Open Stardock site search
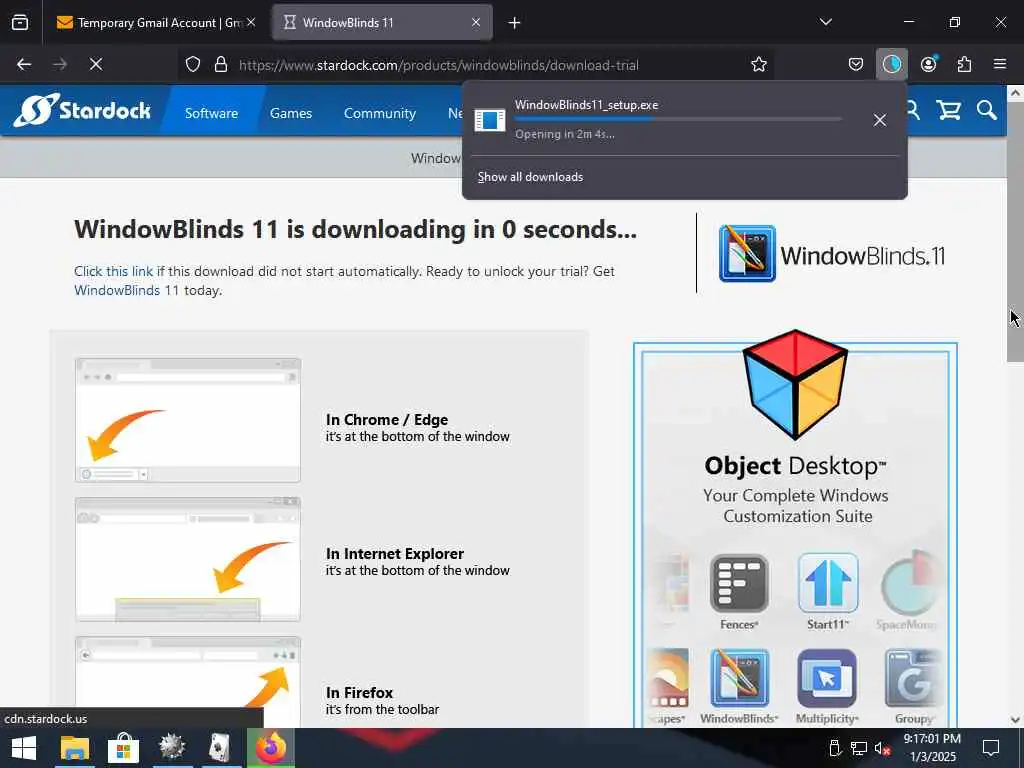This screenshot has height=768, width=1024. click(987, 110)
